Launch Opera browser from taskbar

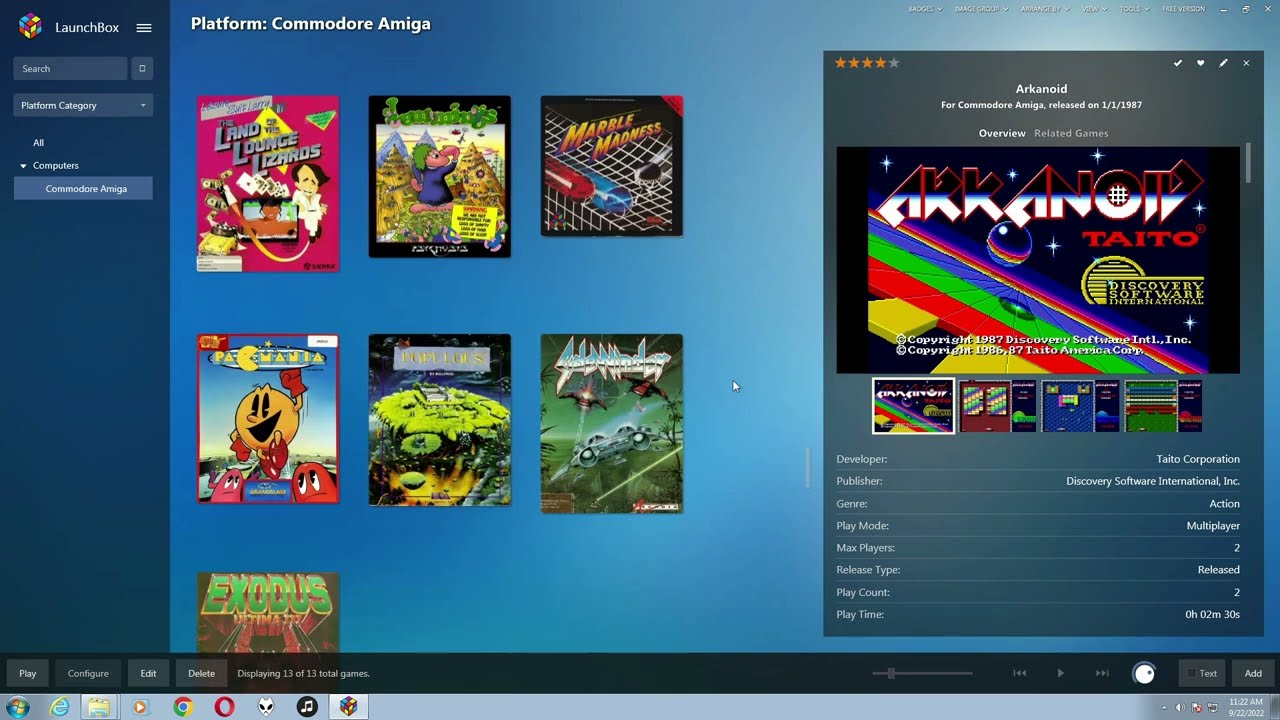224,707
